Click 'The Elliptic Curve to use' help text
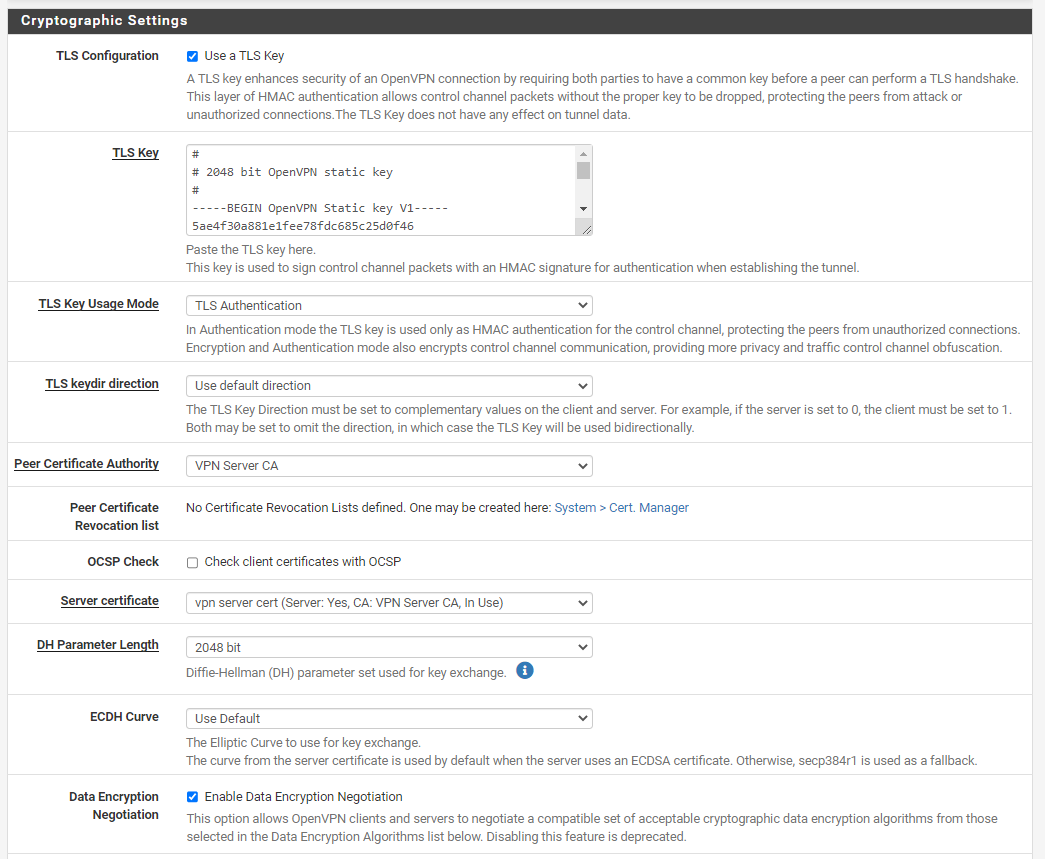The width and height of the screenshot is (1045, 859). [303, 743]
